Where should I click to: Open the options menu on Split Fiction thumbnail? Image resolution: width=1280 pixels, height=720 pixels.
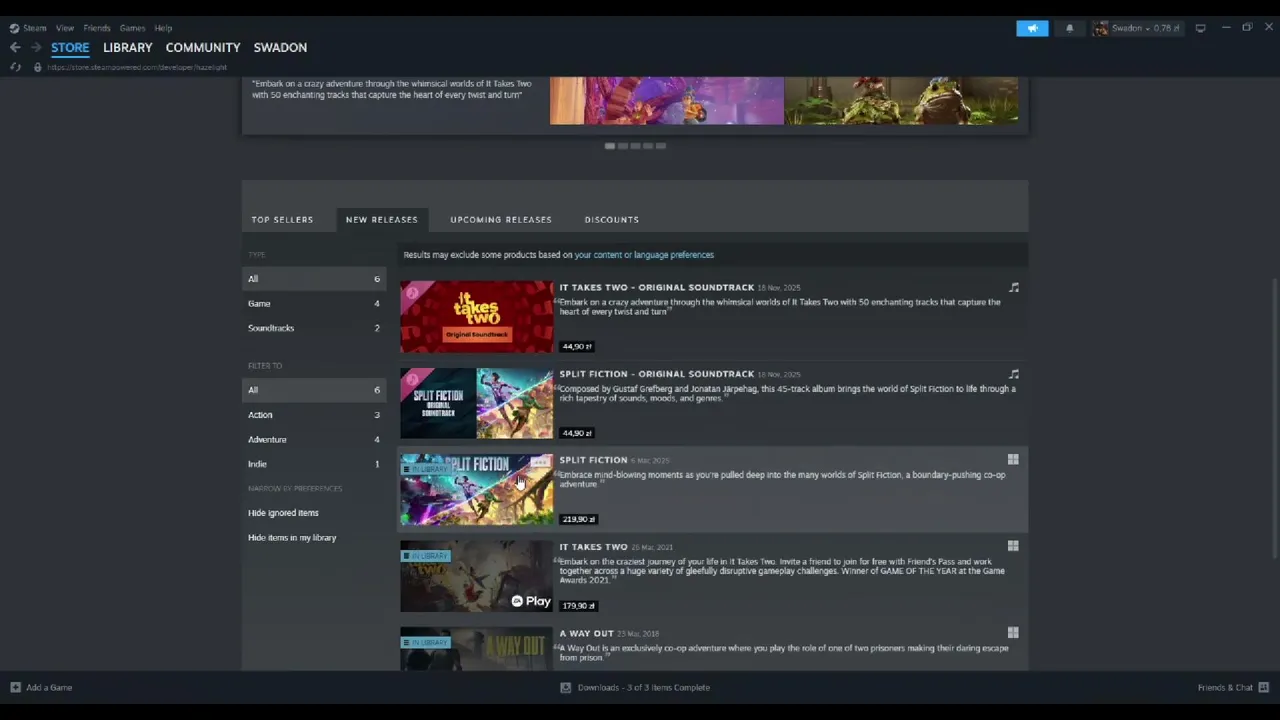(541, 463)
